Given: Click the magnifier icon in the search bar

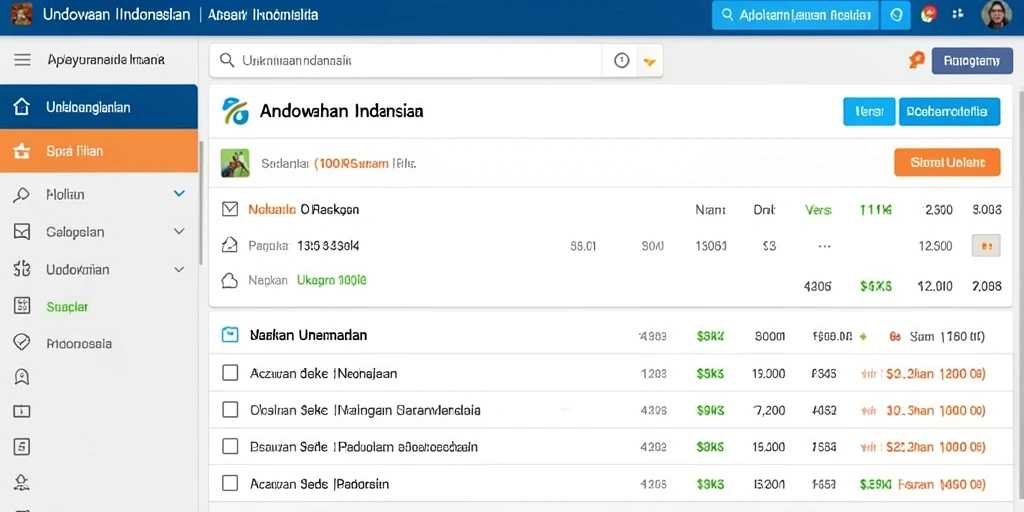Looking at the screenshot, I should pyautogui.click(x=227, y=61).
